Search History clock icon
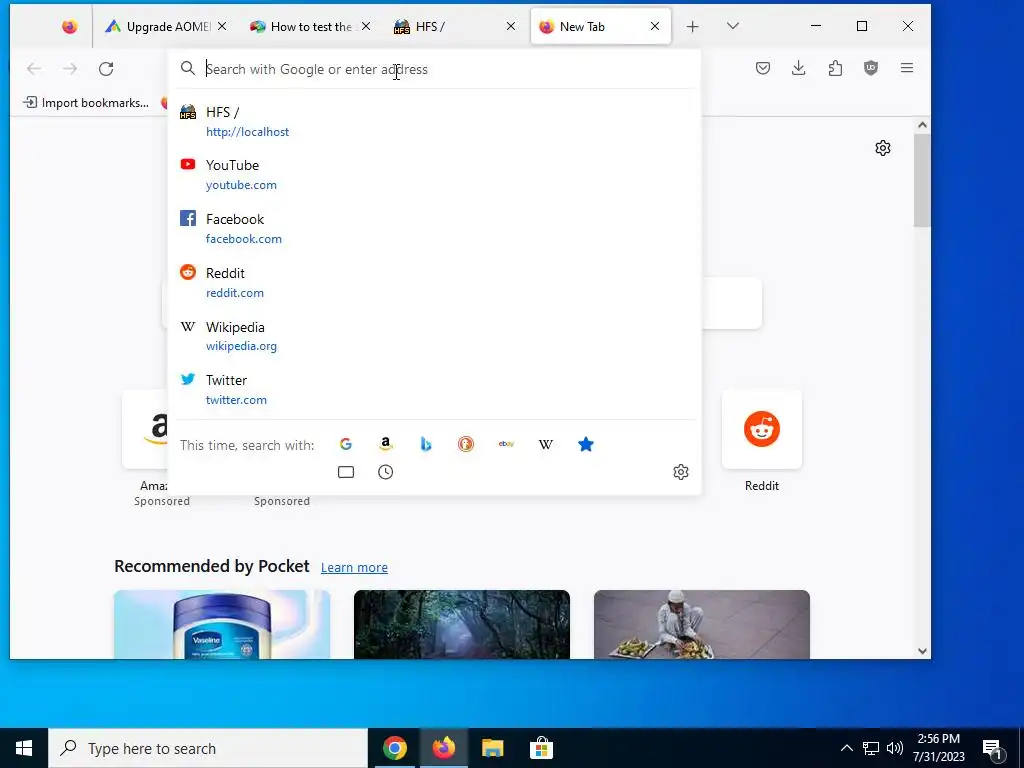 386,472
